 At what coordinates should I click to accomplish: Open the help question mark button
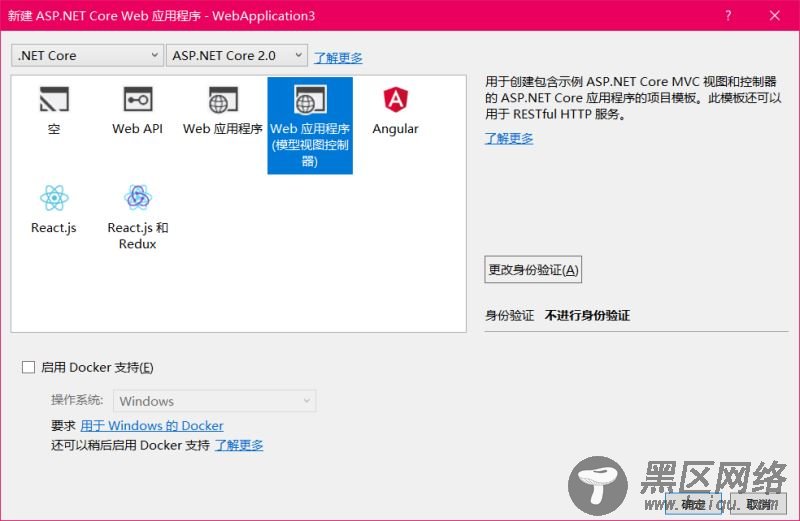click(x=728, y=15)
